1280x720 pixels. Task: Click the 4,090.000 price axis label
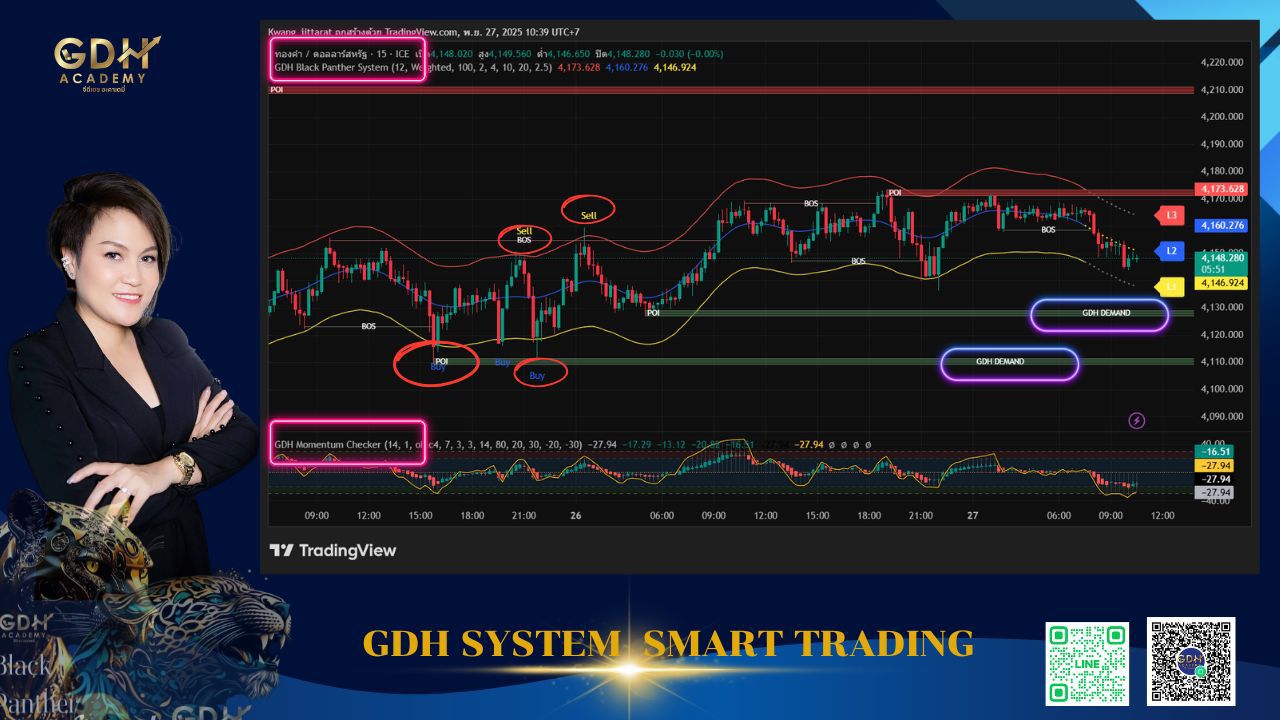click(1221, 417)
